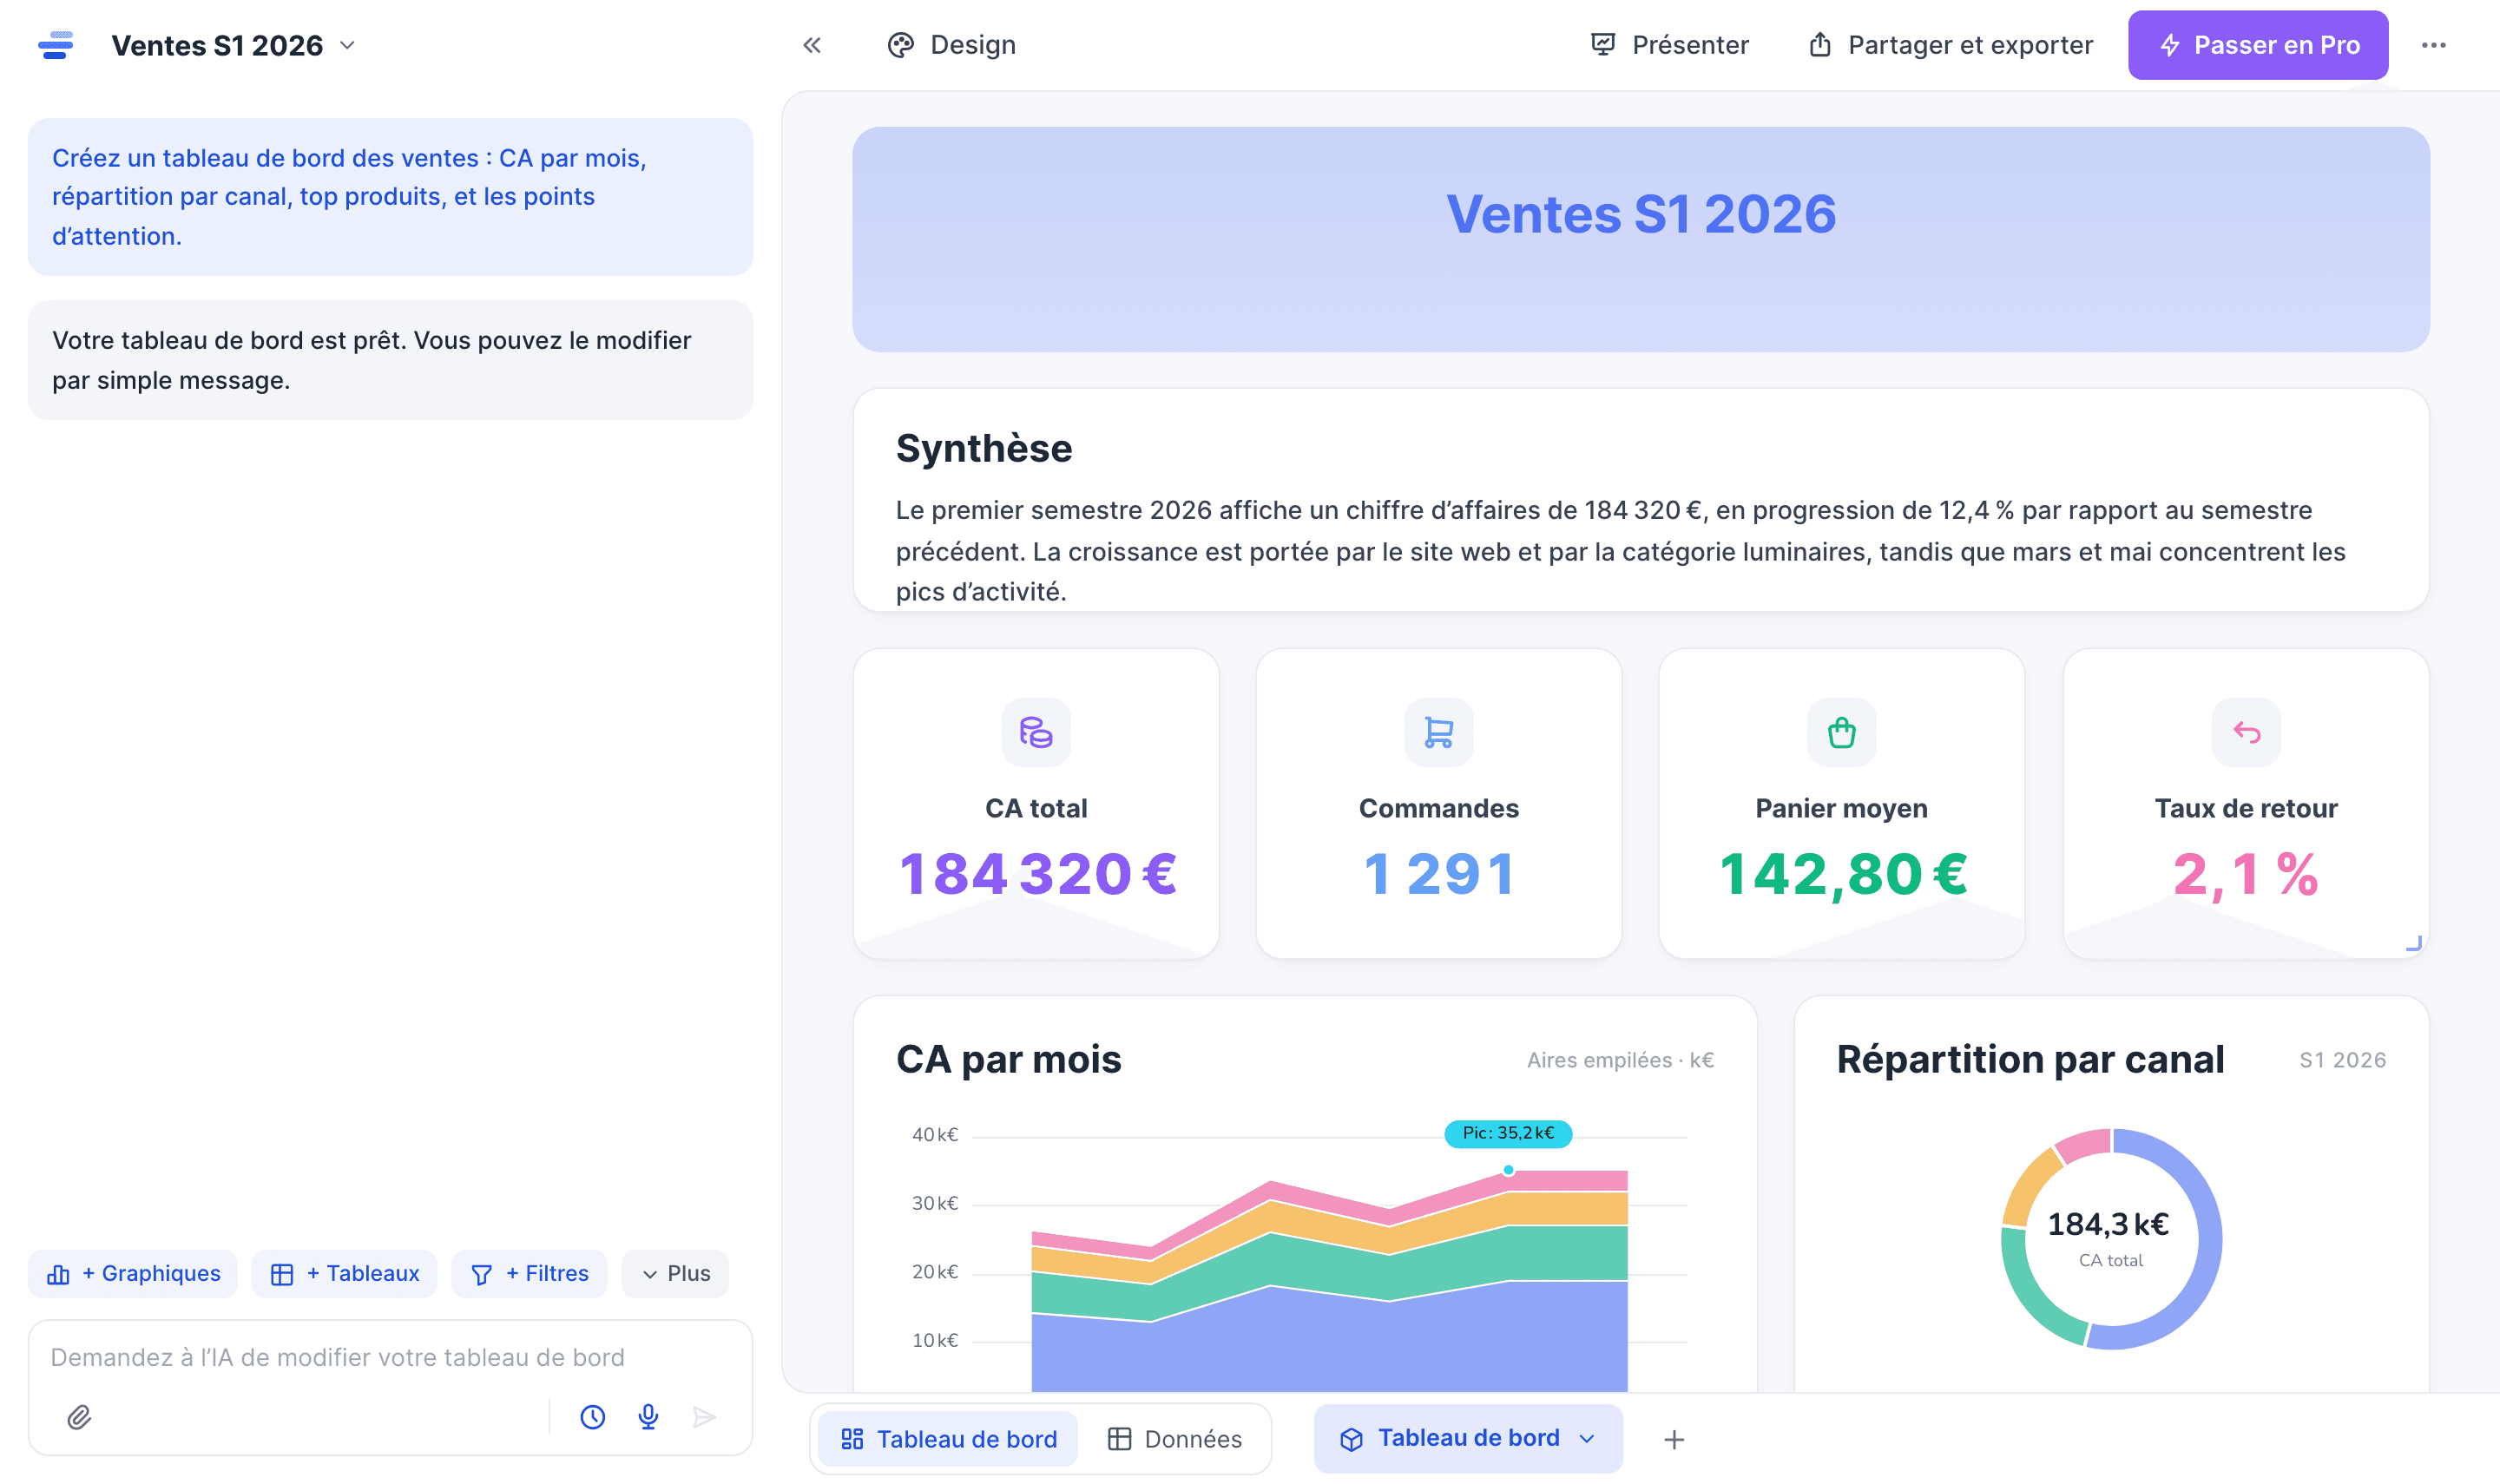This screenshot has width=2500, height=1484.
Task: Click the paperclip attachment icon
Action: pyautogui.click(x=79, y=1417)
